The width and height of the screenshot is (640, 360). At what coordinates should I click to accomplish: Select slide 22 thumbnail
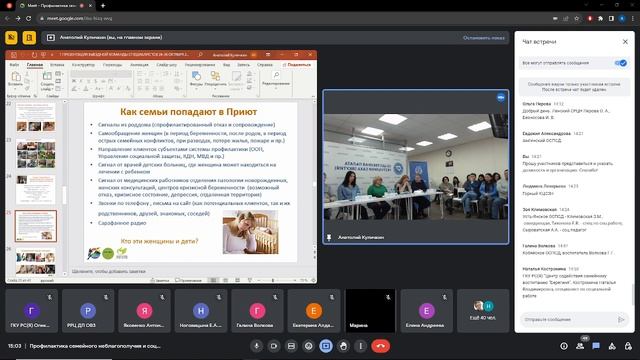tap(36, 117)
